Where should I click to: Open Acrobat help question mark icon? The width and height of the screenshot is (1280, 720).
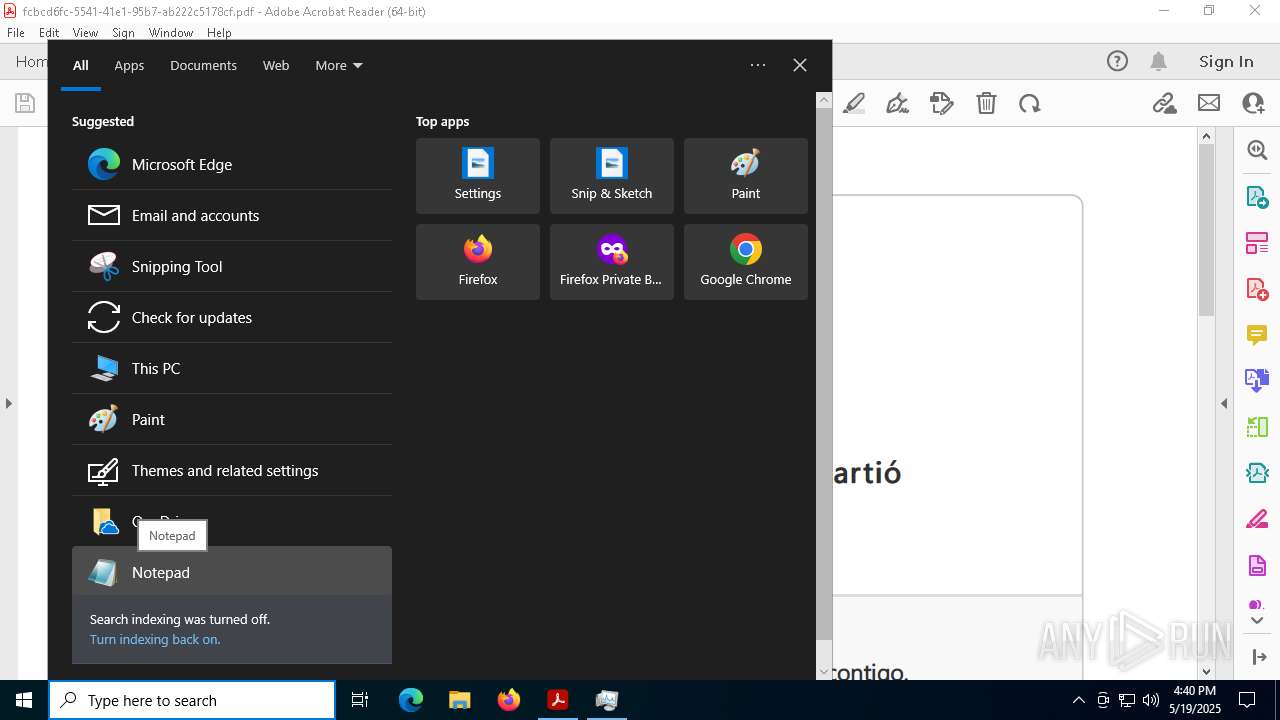tap(1118, 62)
